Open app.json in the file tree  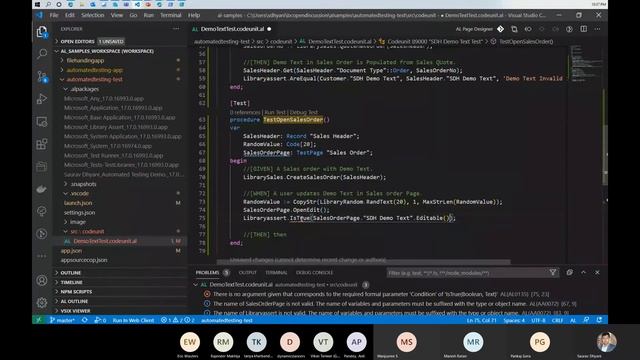coord(71,251)
